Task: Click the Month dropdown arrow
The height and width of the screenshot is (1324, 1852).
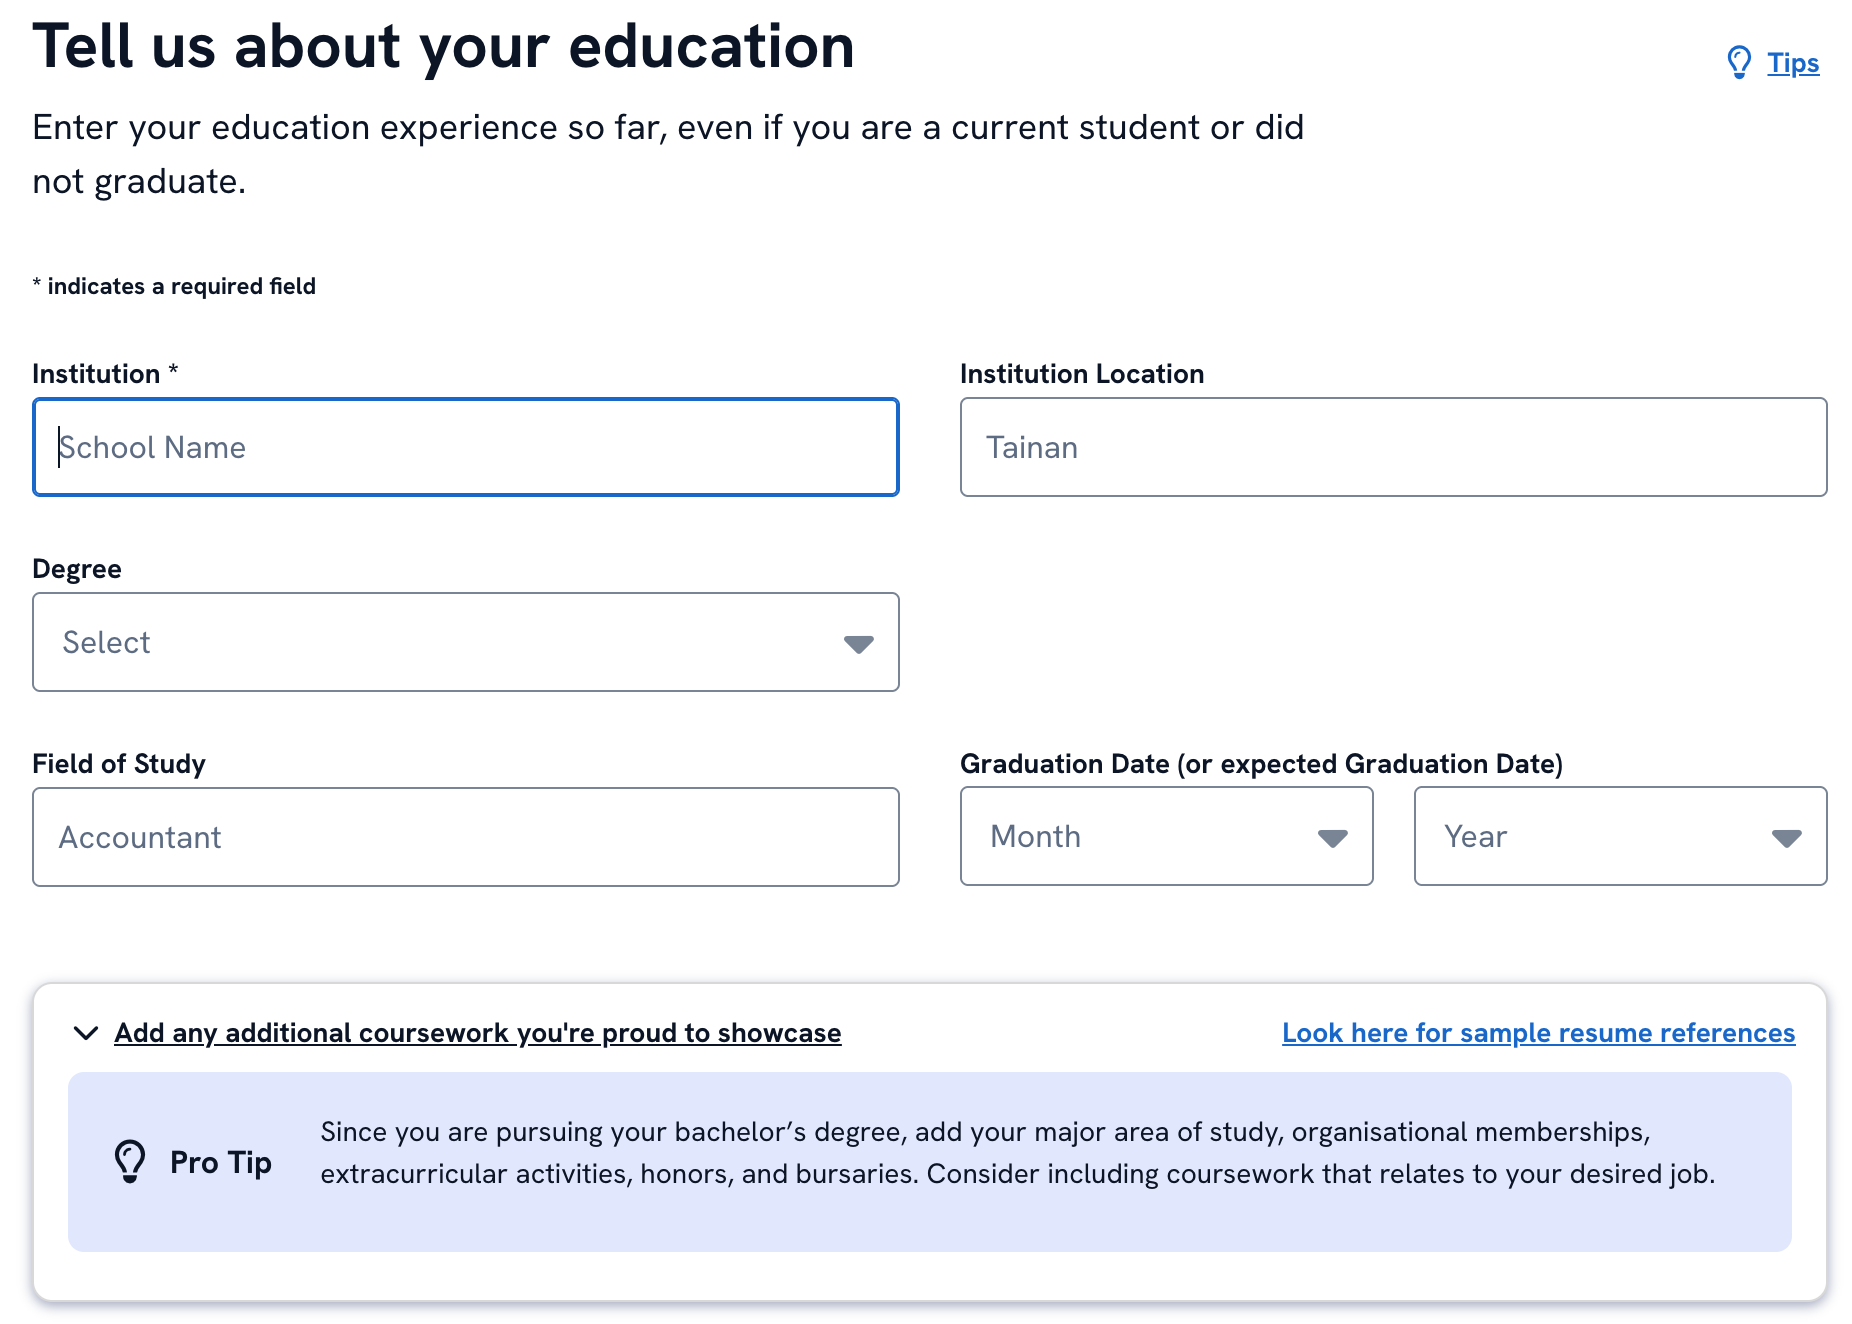Action: click(1334, 839)
